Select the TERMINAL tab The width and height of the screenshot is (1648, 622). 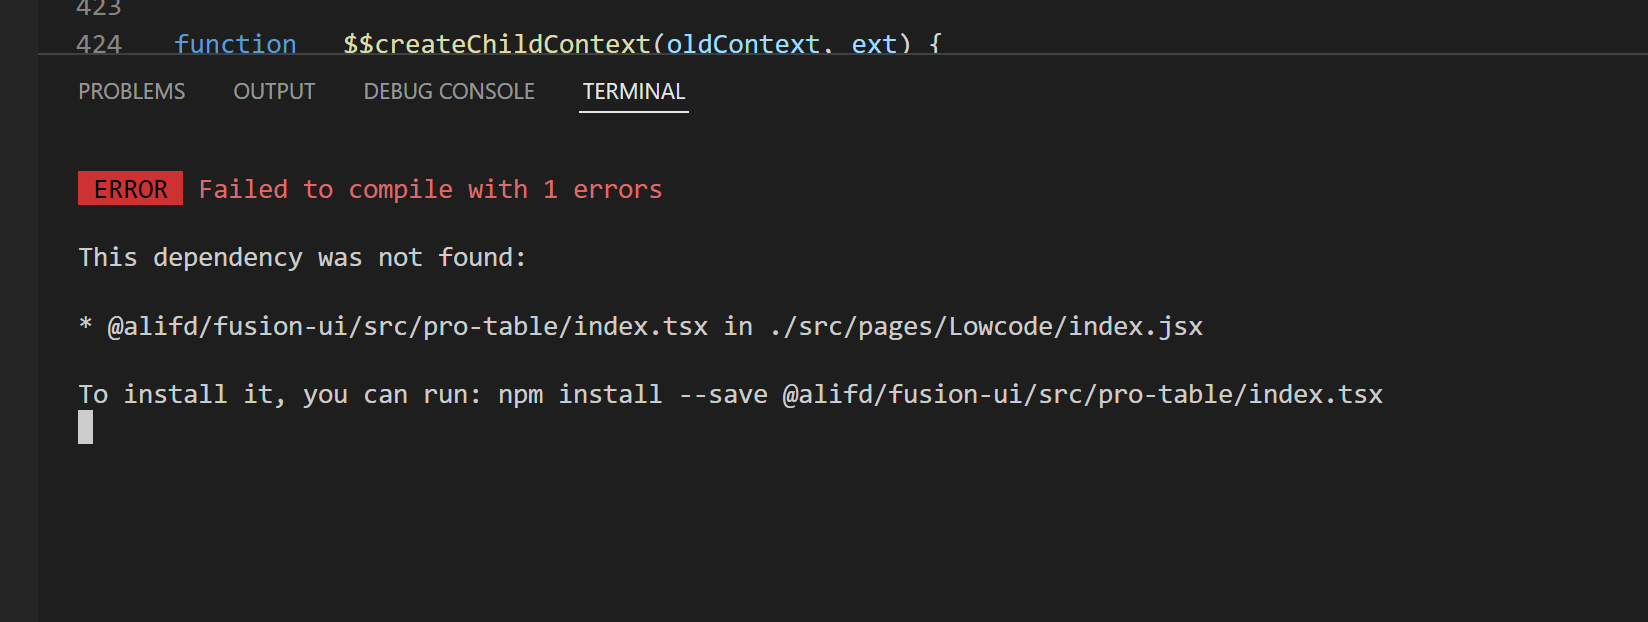pos(633,91)
